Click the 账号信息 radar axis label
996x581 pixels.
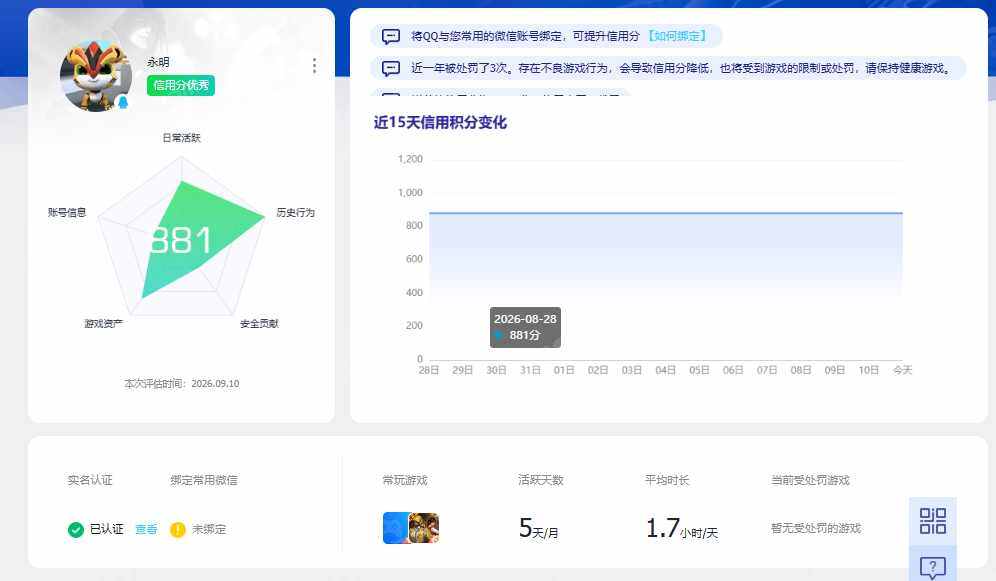tap(67, 212)
